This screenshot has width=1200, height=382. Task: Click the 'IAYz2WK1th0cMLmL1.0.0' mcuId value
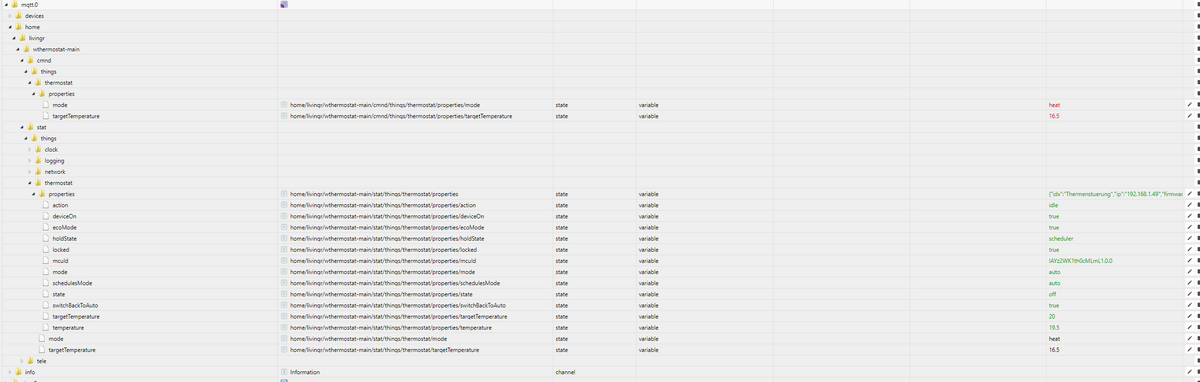coord(1080,261)
